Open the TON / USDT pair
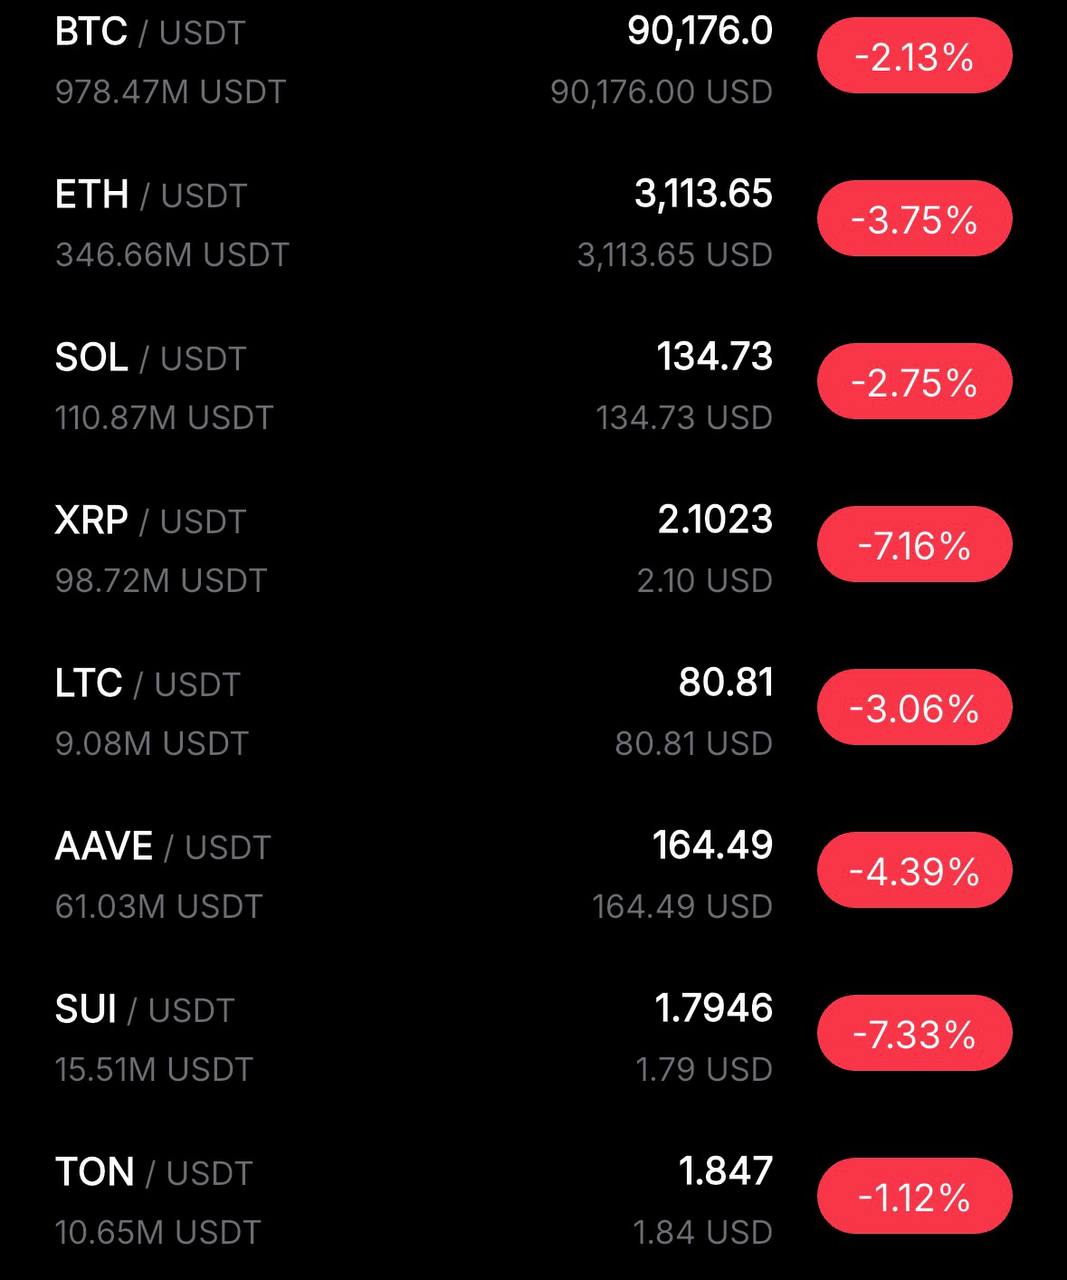 [x=154, y=1173]
